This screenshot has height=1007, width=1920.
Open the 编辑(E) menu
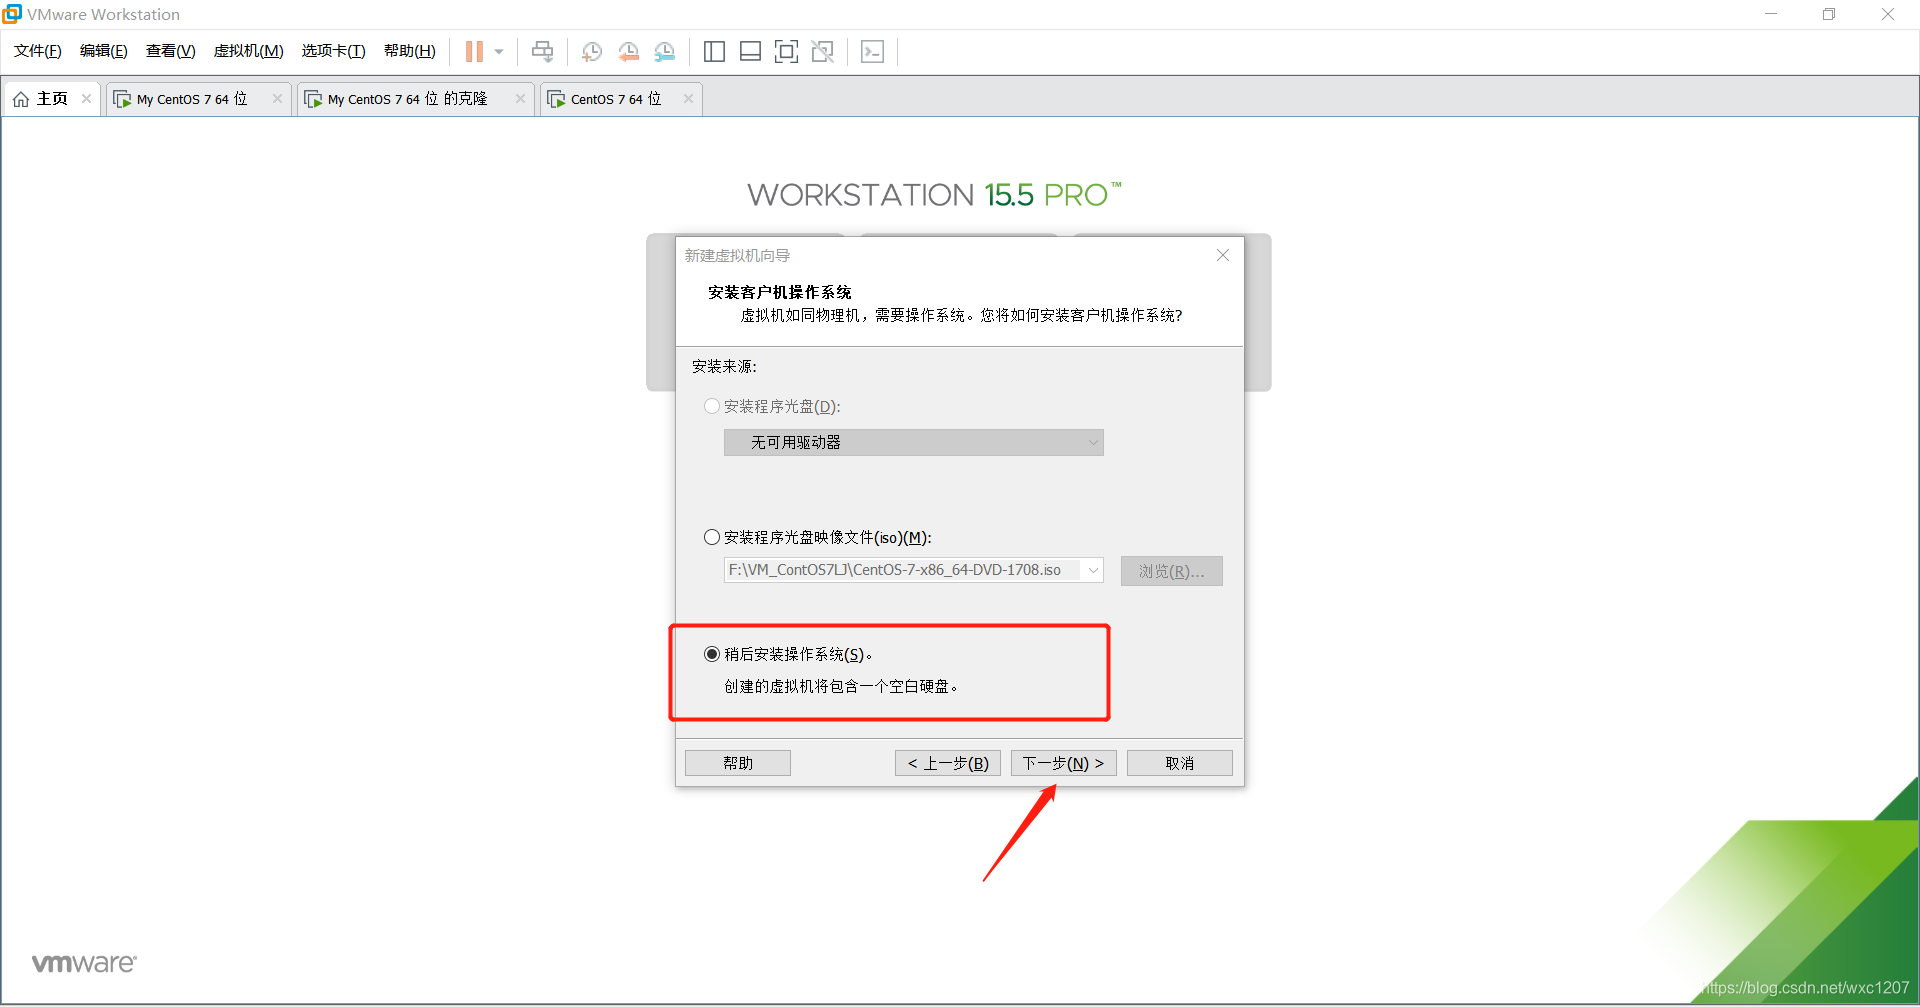coord(104,51)
